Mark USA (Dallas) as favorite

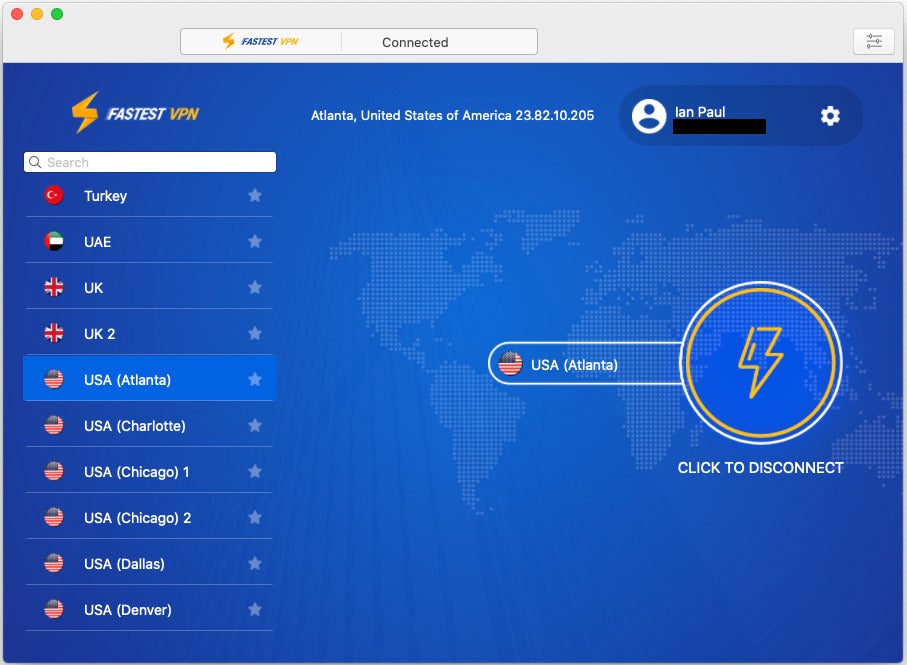click(x=255, y=563)
